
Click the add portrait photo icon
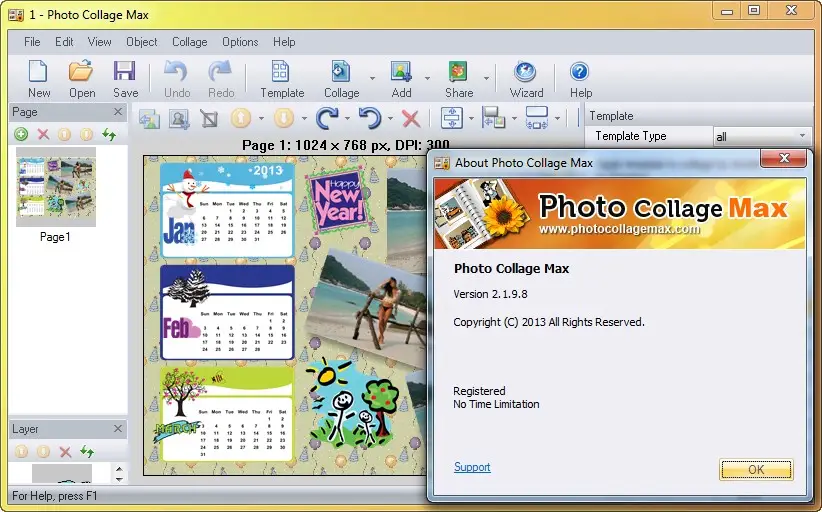[x=179, y=119]
